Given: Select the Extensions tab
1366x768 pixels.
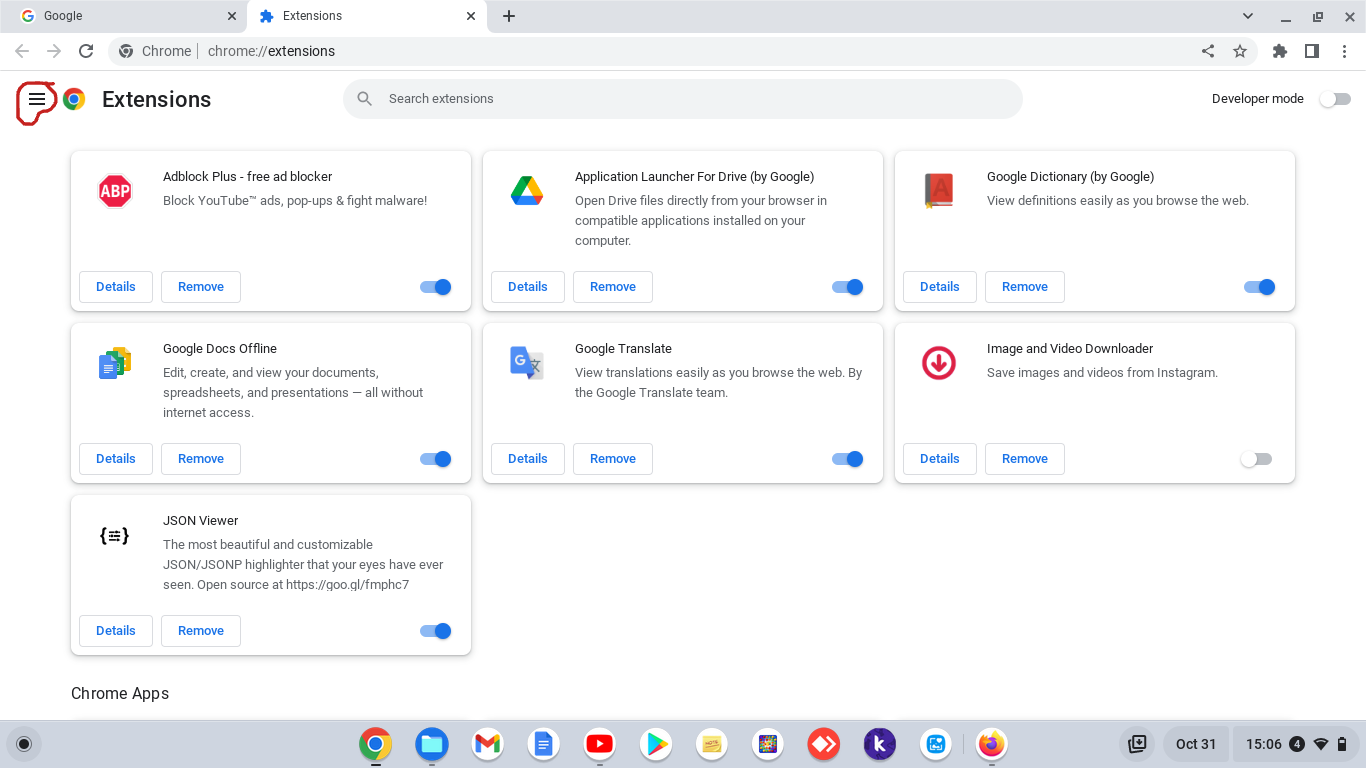Looking at the screenshot, I should (366, 16).
